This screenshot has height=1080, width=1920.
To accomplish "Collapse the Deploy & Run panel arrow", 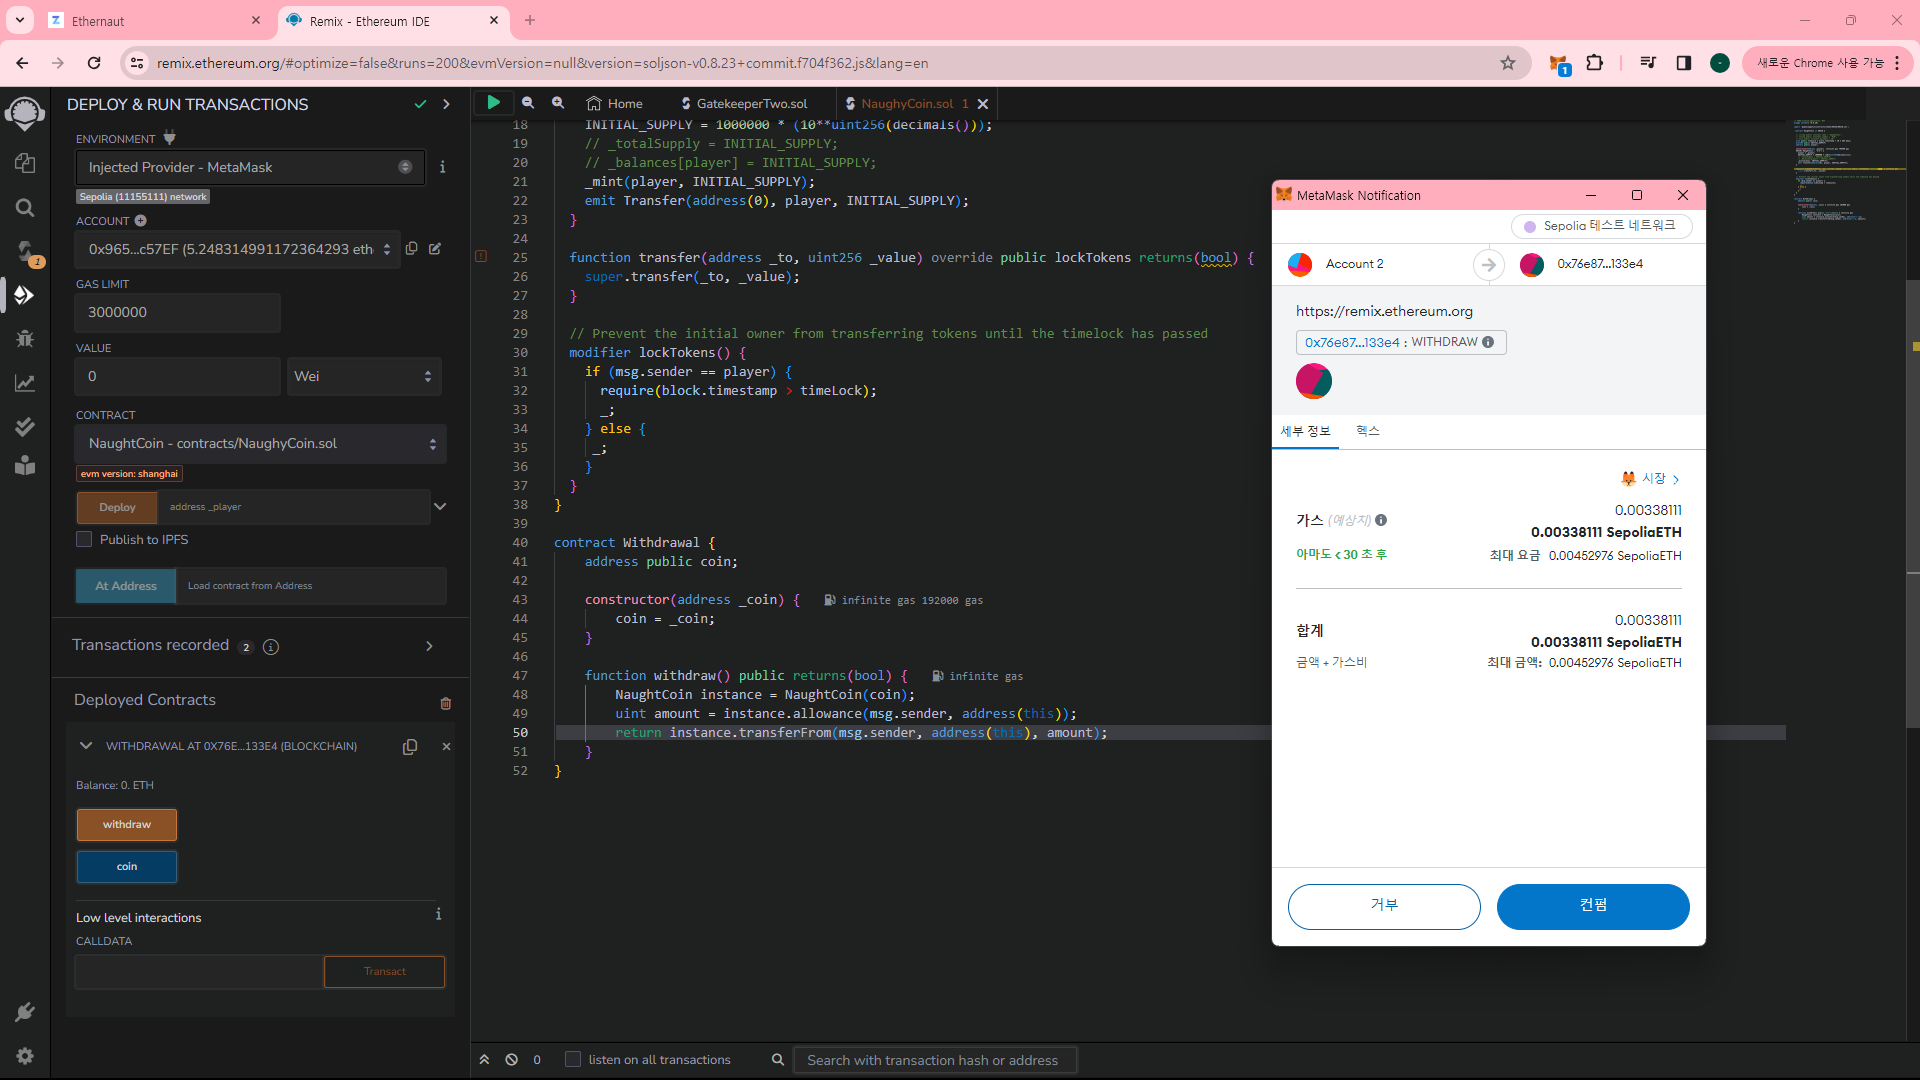I will coord(446,104).
